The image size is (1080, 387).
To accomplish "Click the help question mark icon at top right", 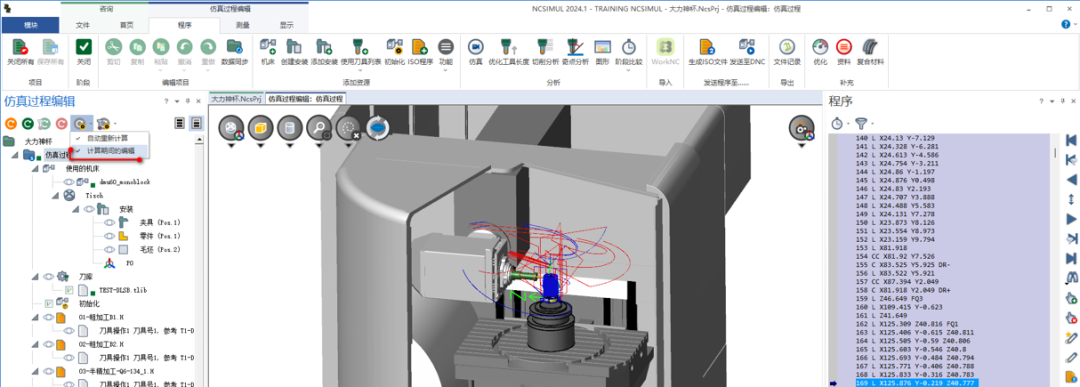I will 1066,25.
